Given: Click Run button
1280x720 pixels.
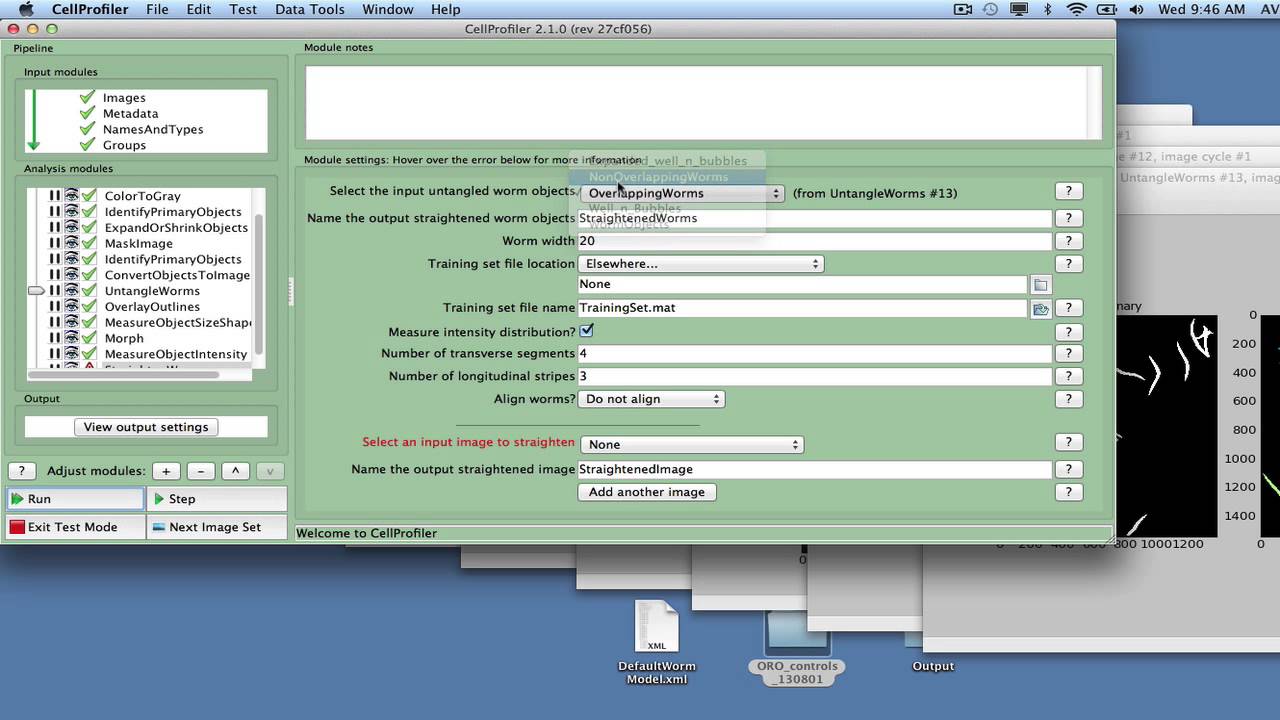Looking at the screenshot, I should click(x=76, y=499).
